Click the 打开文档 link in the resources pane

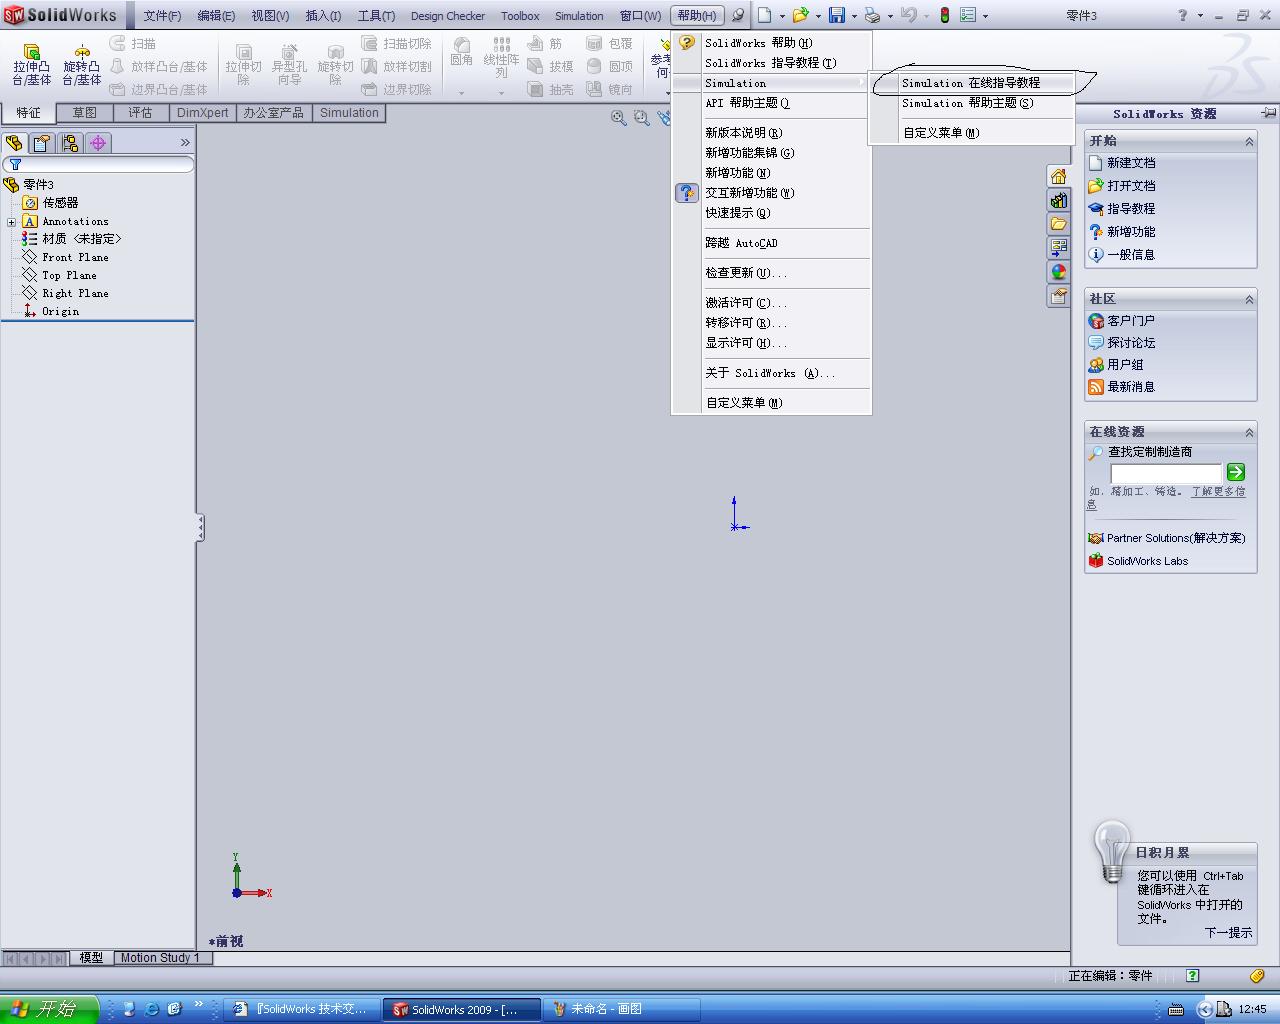point(1131,186)
